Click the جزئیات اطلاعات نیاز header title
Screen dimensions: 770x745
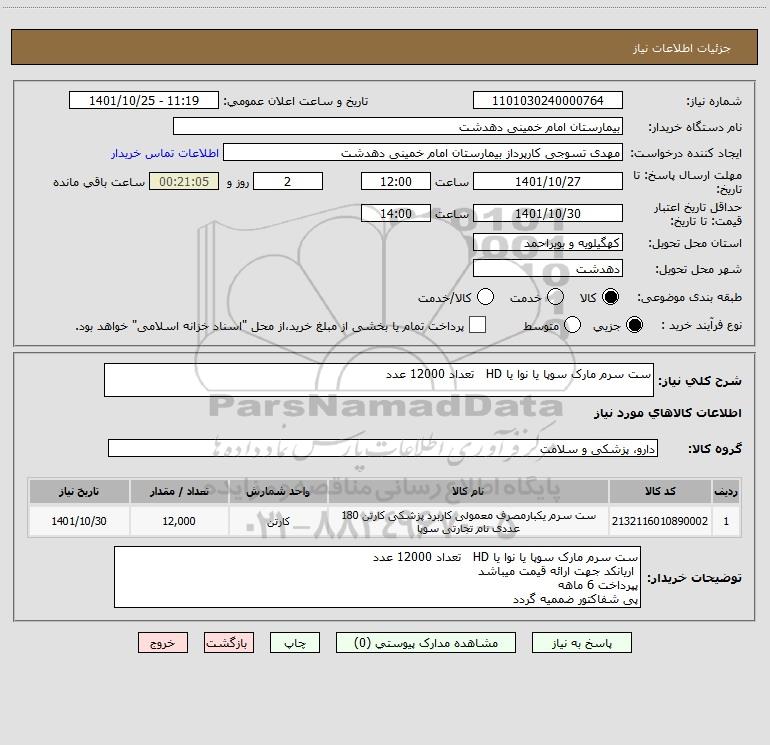(682, 48)
